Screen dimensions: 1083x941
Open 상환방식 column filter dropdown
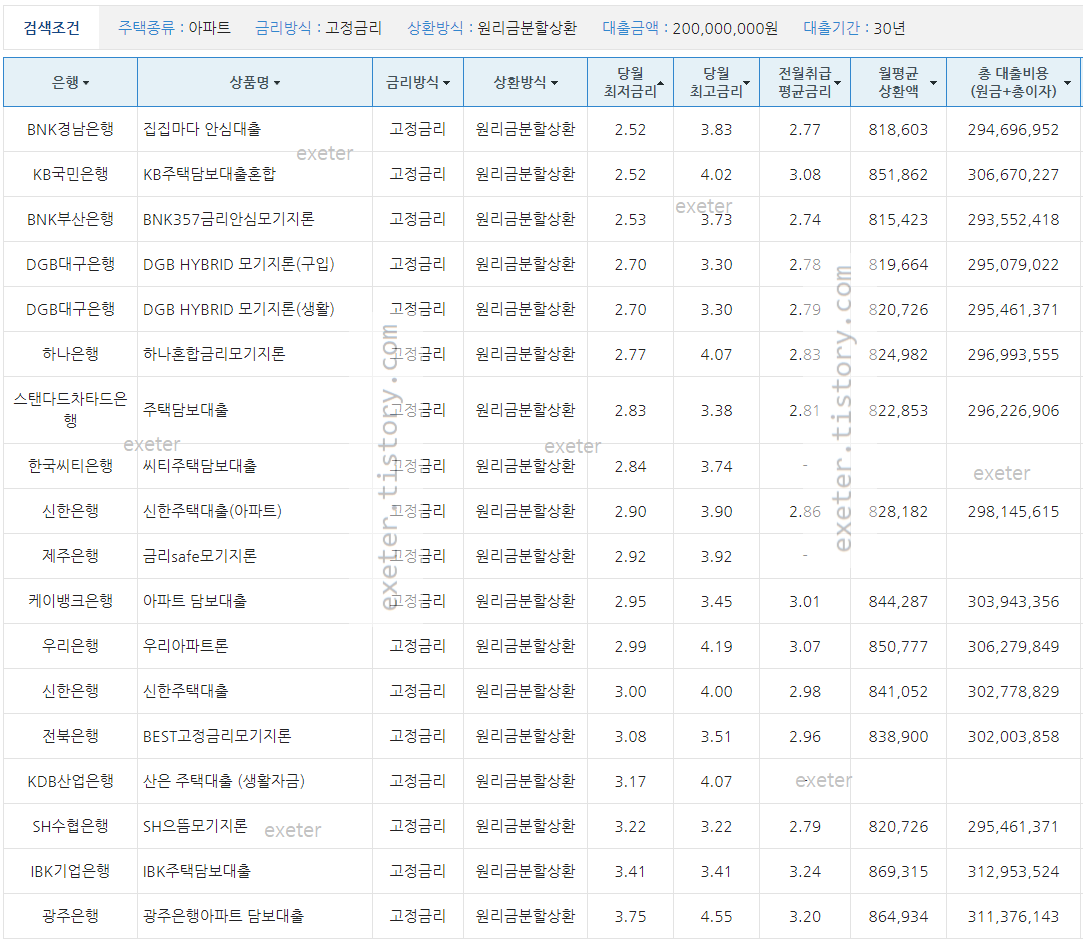tap(526, 82)
